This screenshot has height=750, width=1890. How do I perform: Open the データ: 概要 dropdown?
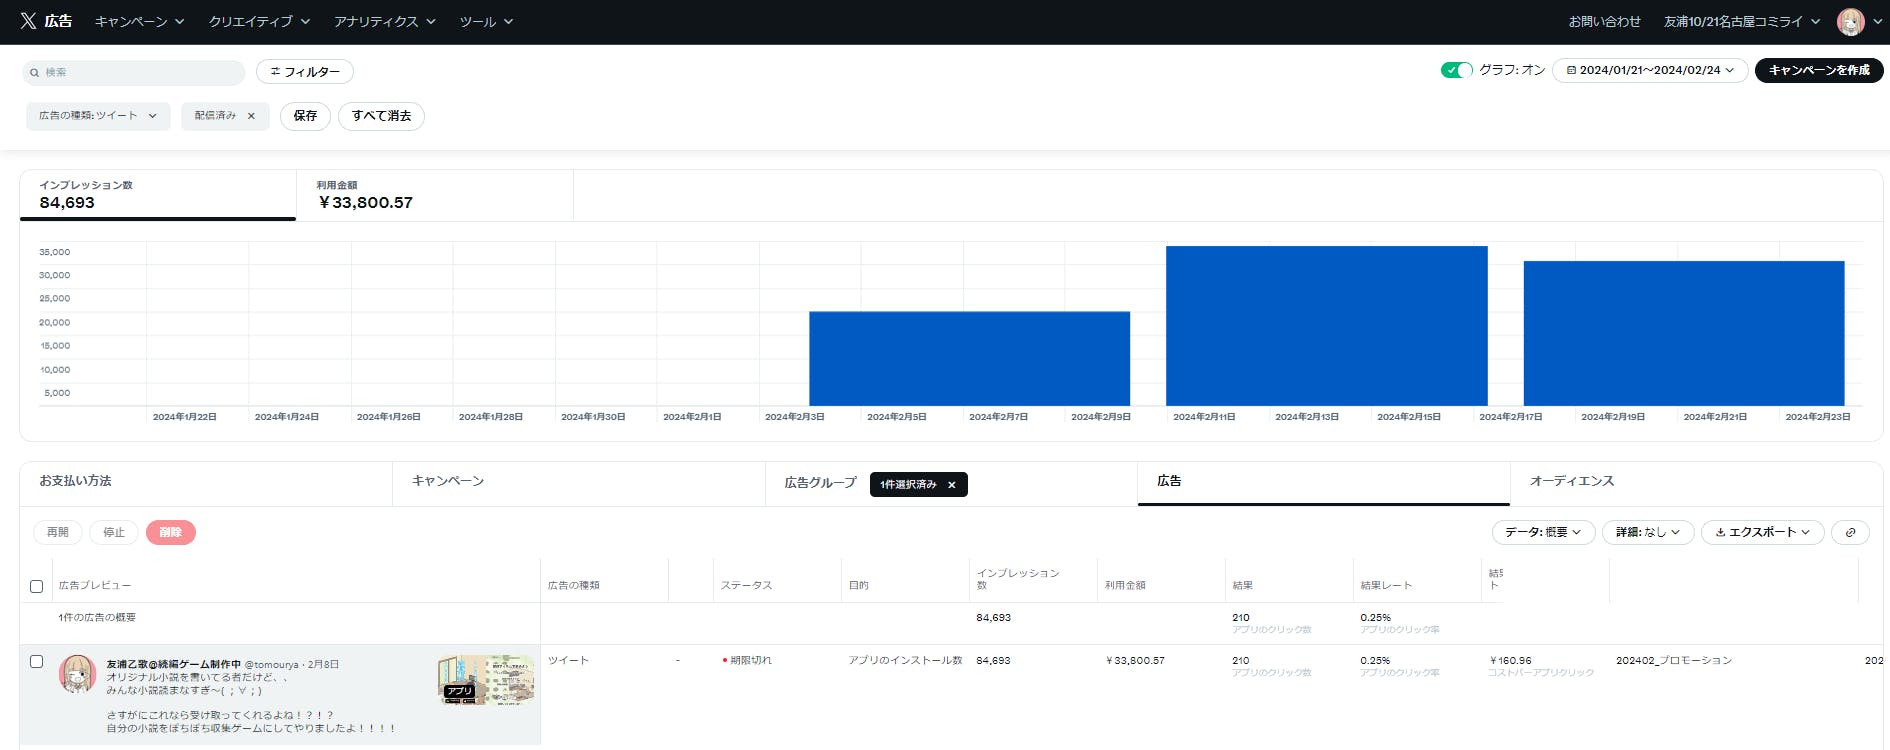pyautogui.click(x=1542, y=532)
